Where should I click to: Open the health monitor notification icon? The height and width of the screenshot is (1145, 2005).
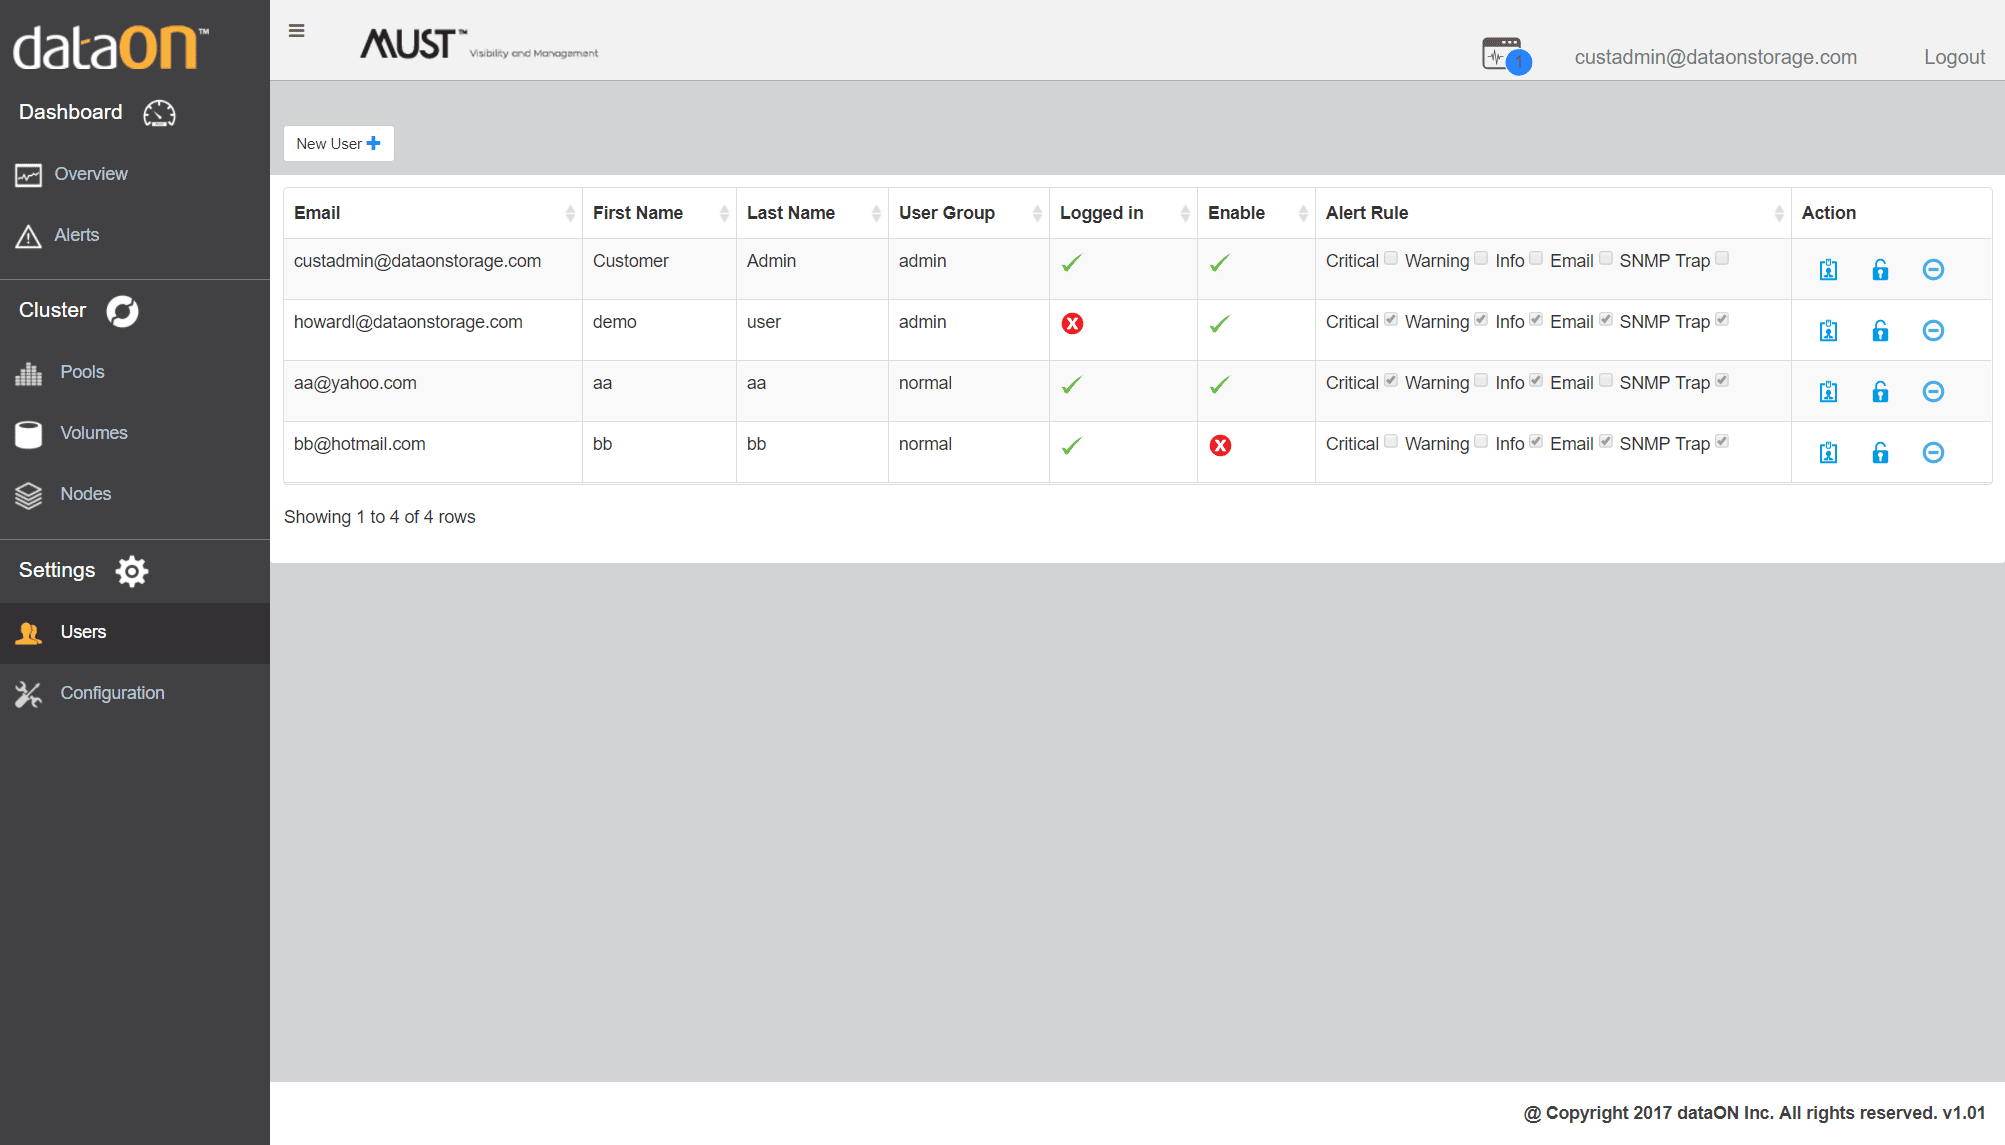point(1503,55)
